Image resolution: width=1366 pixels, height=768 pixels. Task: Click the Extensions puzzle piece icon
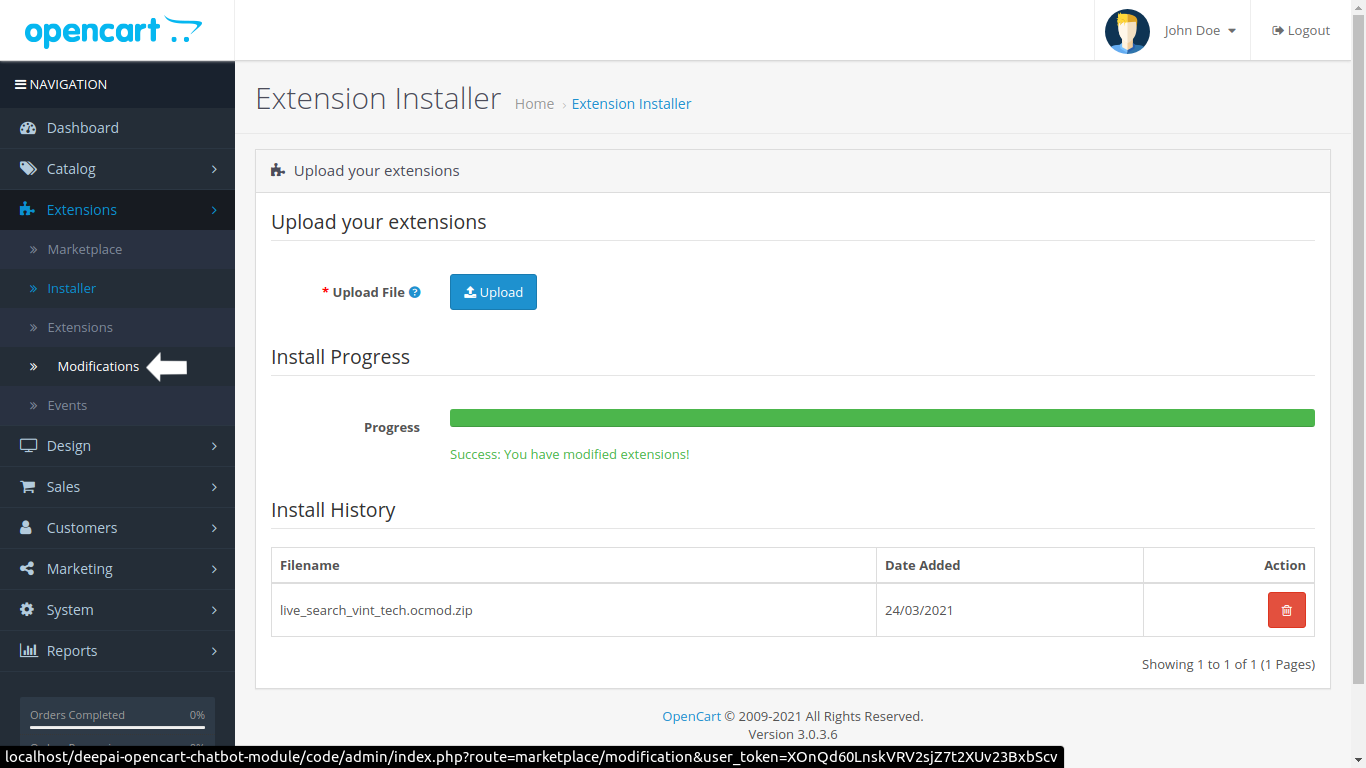coord(28,210)
